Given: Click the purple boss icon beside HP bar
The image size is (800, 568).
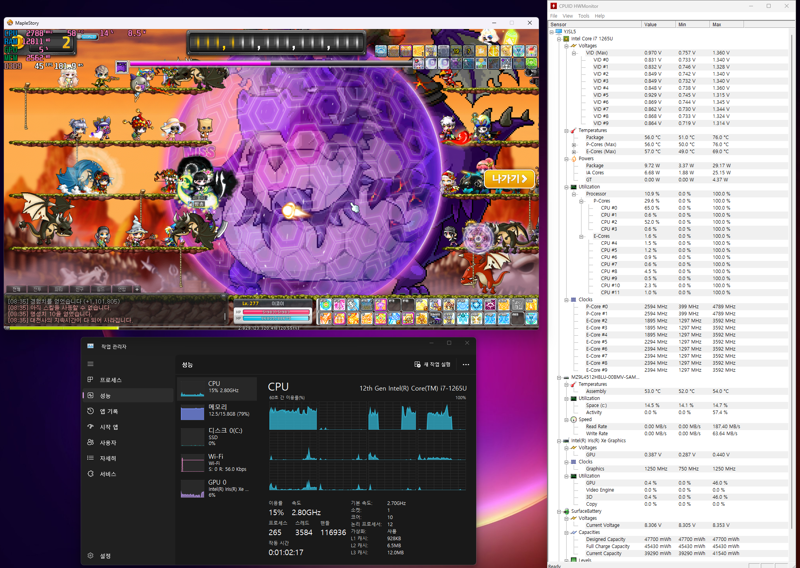Looking at the screenshot, I should tap(121, 67).
